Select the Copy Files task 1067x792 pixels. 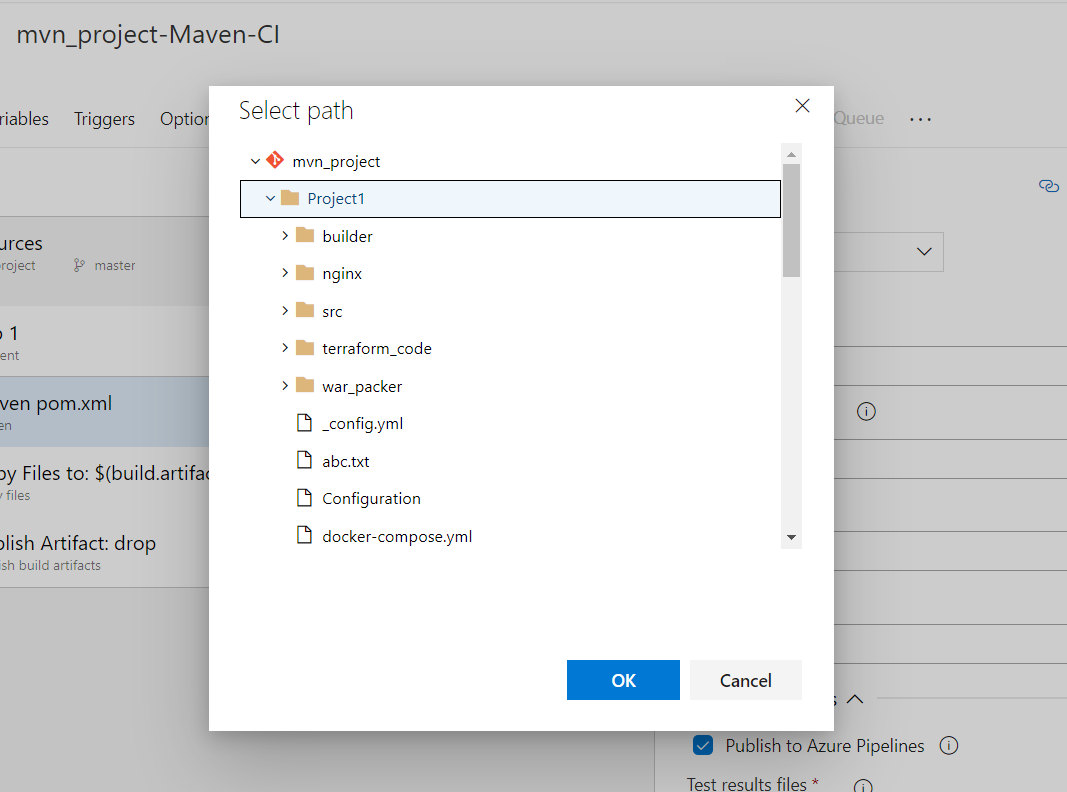click(104, 482)
